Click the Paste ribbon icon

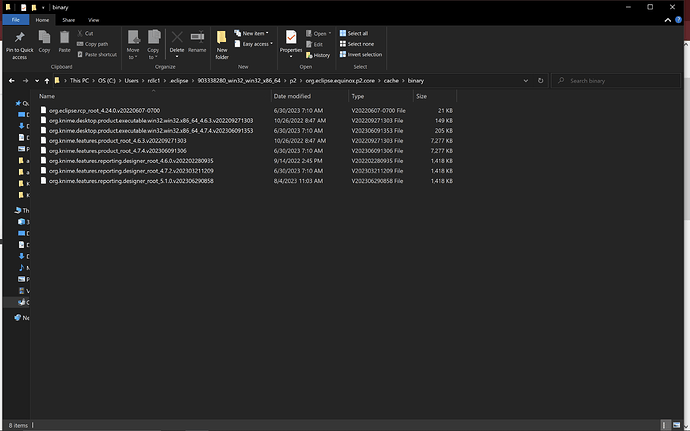click(64, 42)
